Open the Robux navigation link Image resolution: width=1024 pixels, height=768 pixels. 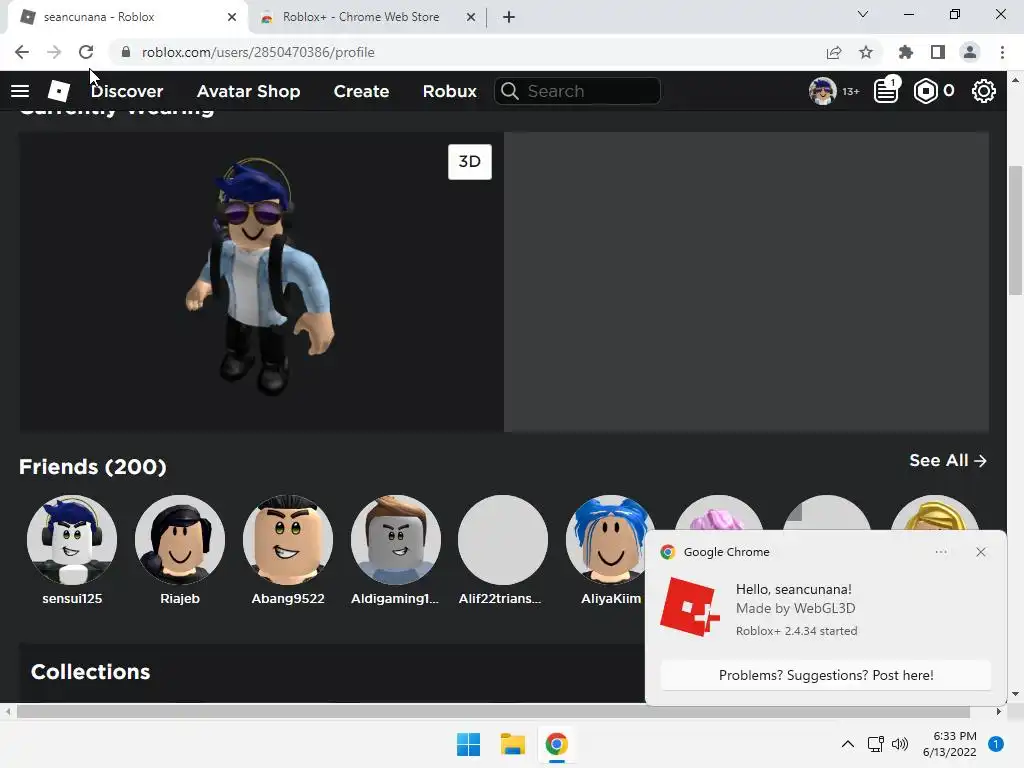tap(449, 91)
